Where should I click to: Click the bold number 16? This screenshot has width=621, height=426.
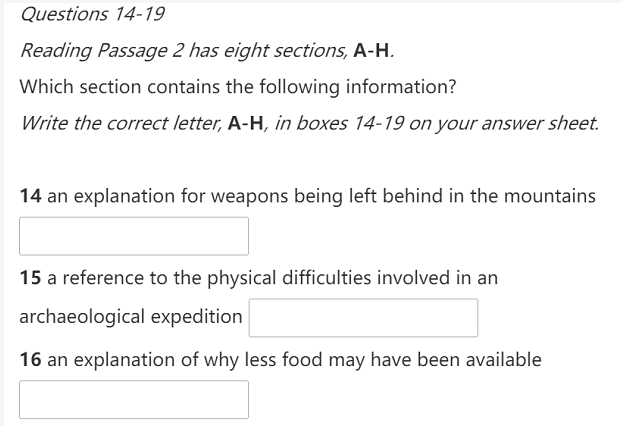tap(30, 360)
